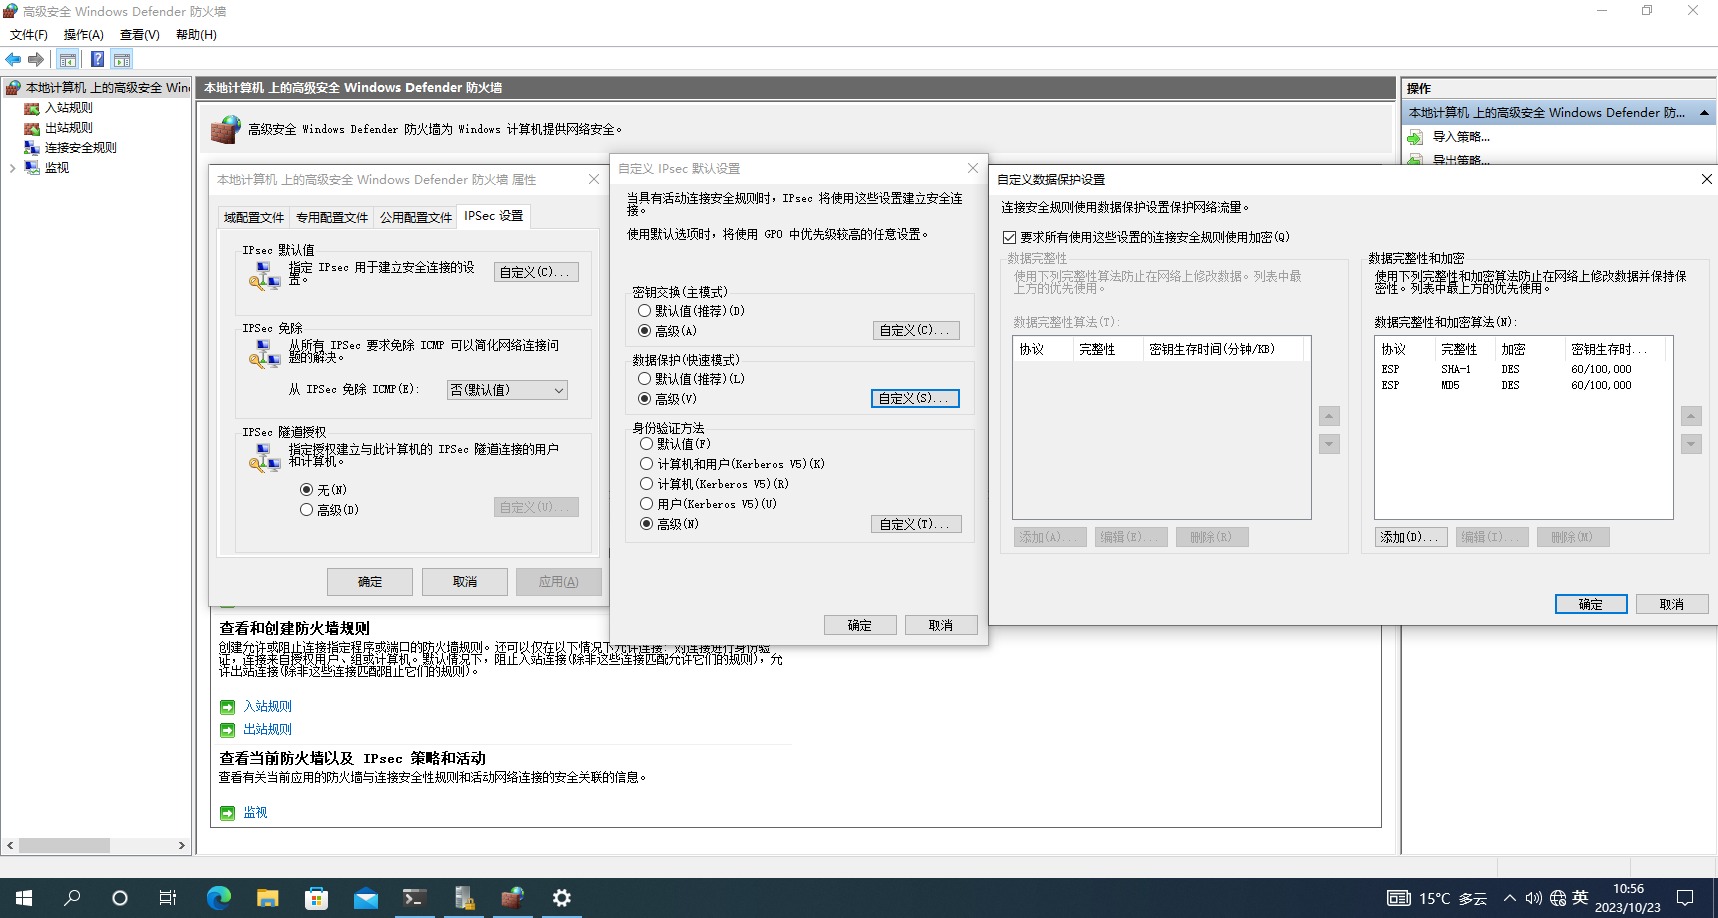The image size is (1718, 918).
Task: Select authentication 计算机和用户(Kerberos V5) radio
Action: click(x=647, y=464)
